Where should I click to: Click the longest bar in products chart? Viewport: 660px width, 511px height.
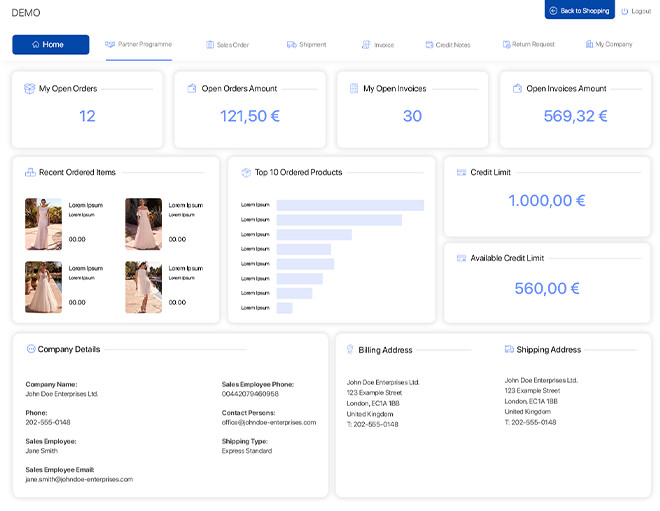[x=350, y=205]
